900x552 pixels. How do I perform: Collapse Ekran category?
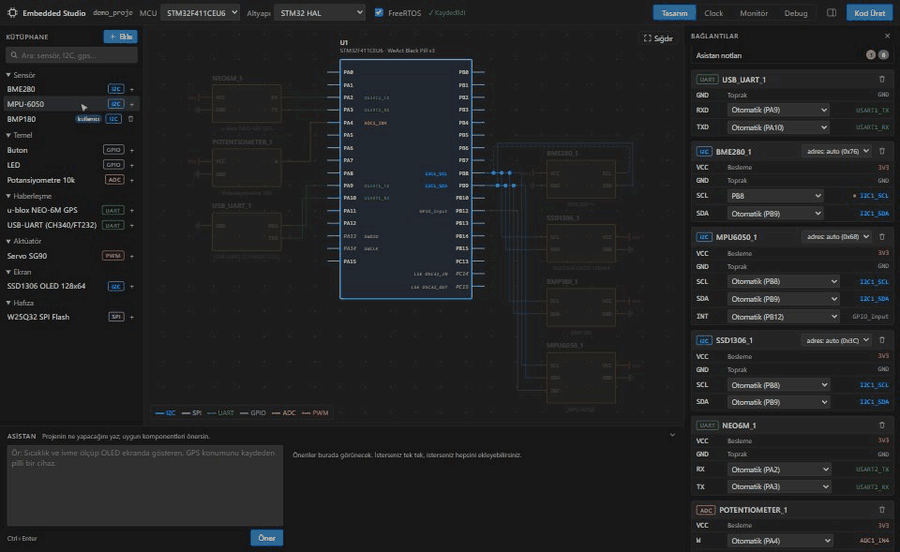[x=18, y=272]
